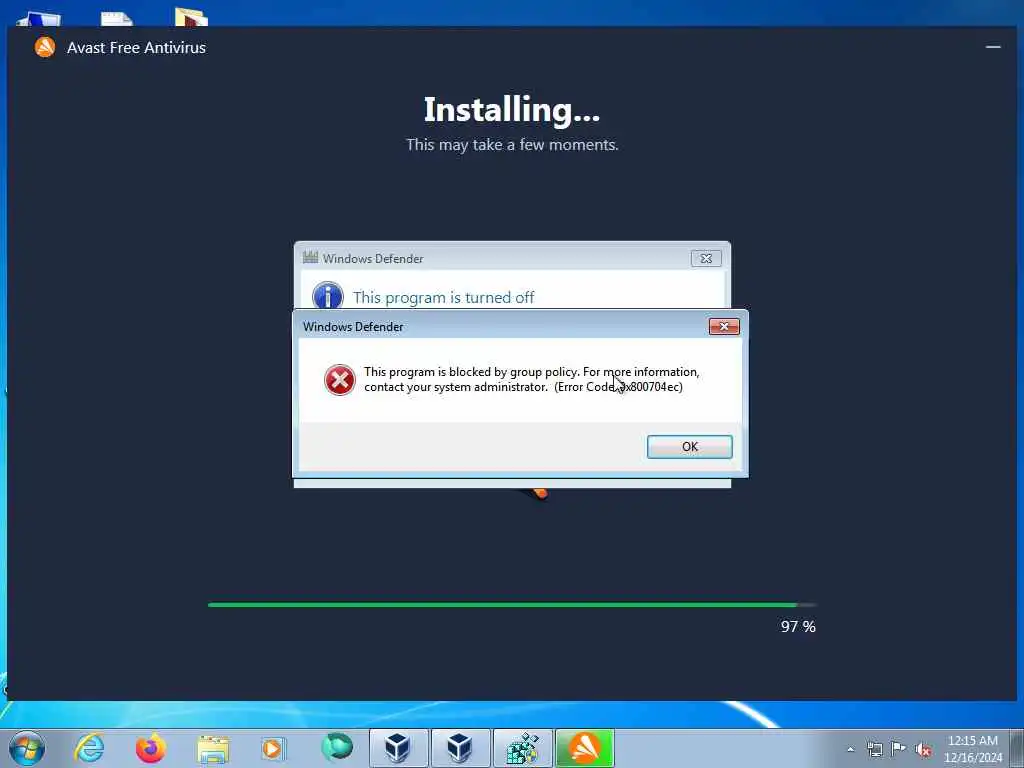1024x768 pixels.
Task: Switch to the Avast installer taskbar button
Action: 584,748
